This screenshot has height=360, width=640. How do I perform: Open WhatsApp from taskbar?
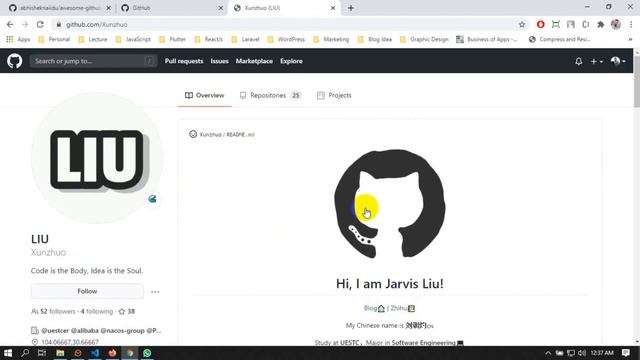coord(147,353)
